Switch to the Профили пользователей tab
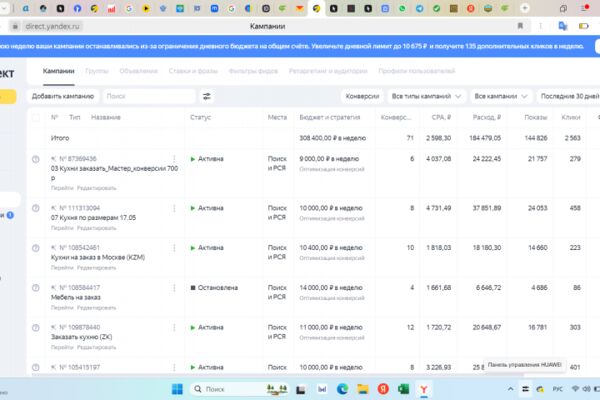600x400 pixels. [x=417, y=71]
